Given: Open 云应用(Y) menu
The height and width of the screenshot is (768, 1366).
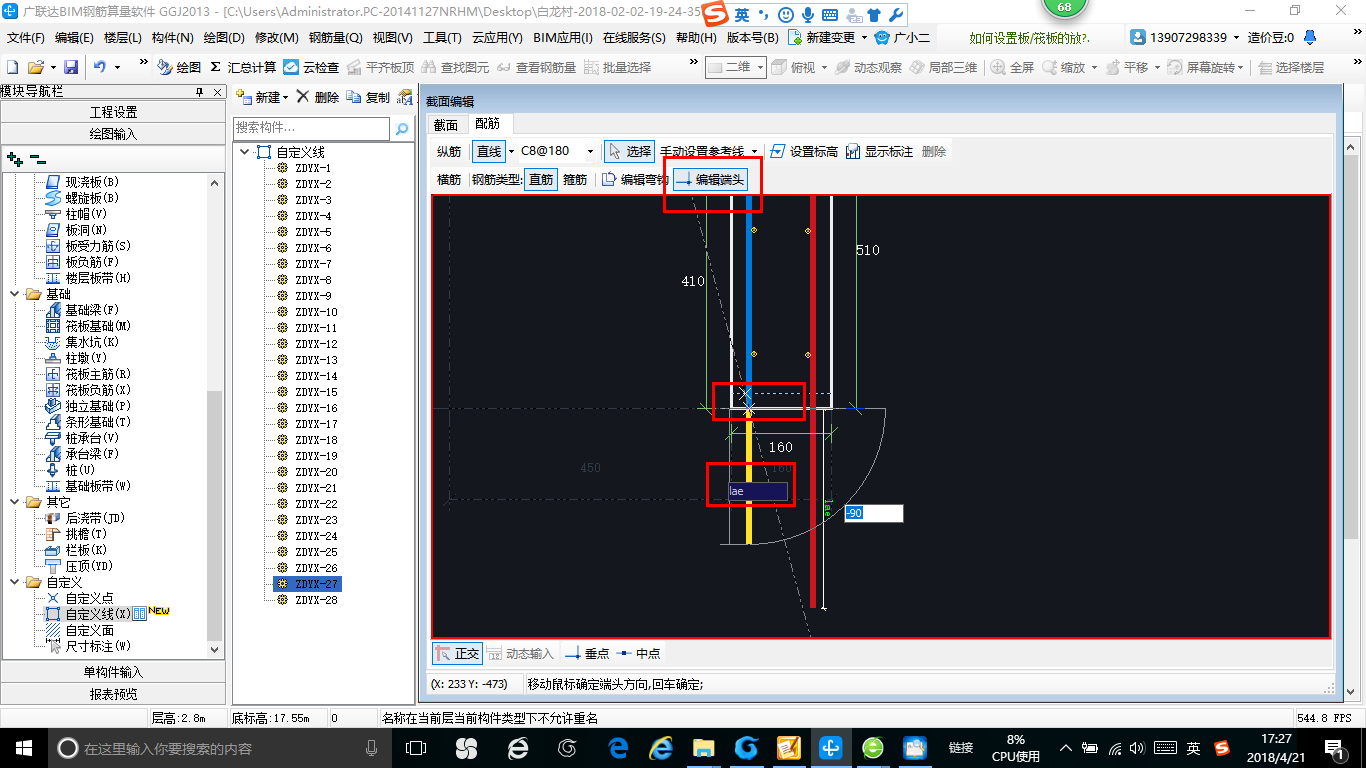Looking at the screenshot, I should (497, 37).
